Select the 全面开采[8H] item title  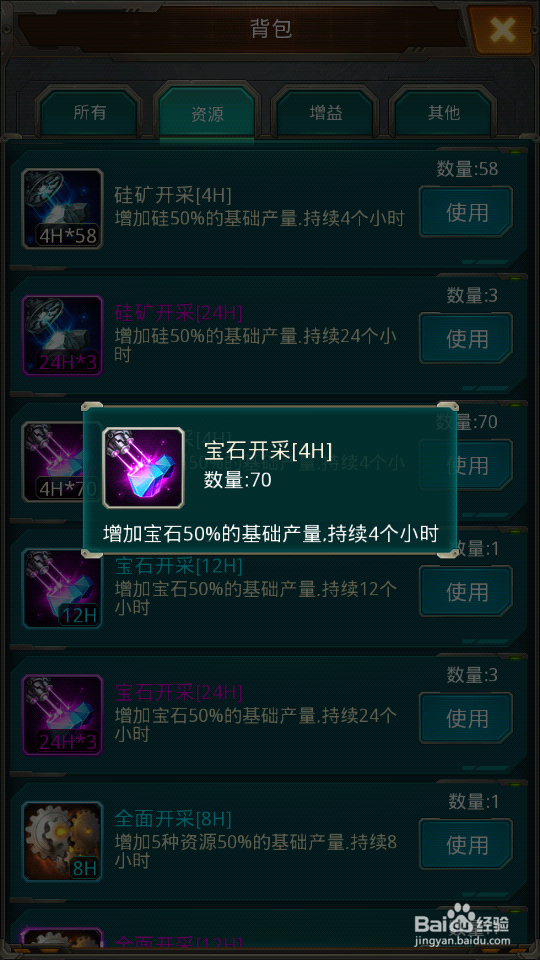tap(173, 817)
